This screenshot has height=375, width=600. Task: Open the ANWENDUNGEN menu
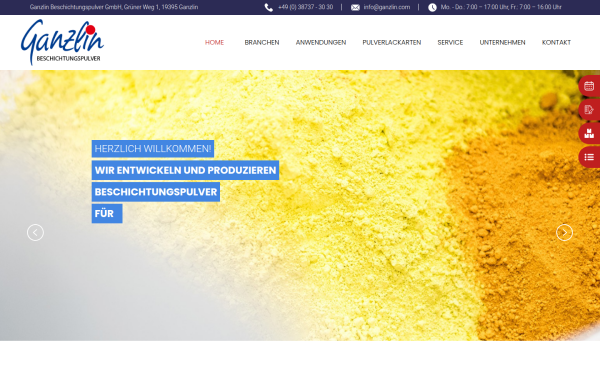tap(321, 42)
